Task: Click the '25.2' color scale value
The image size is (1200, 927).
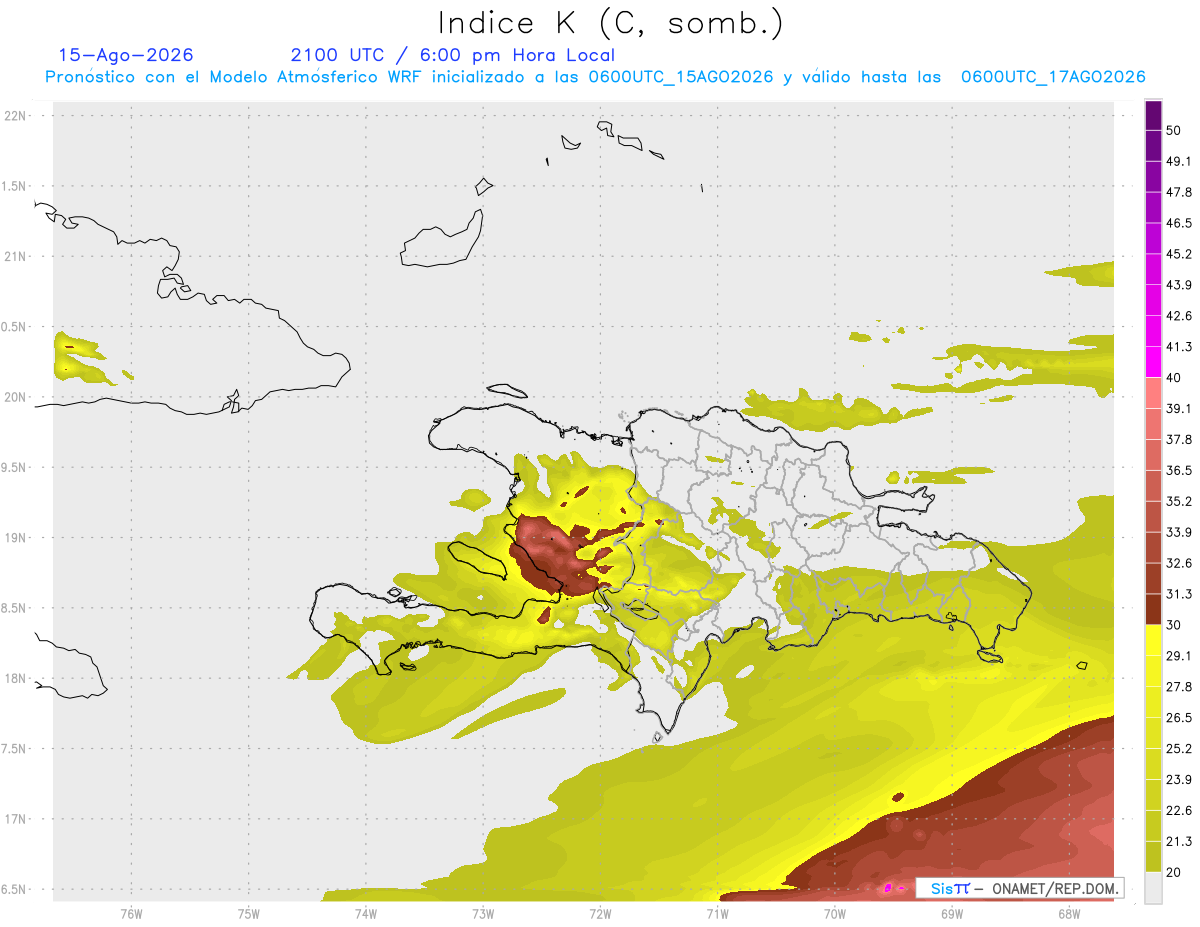Action: (1179, 749)
